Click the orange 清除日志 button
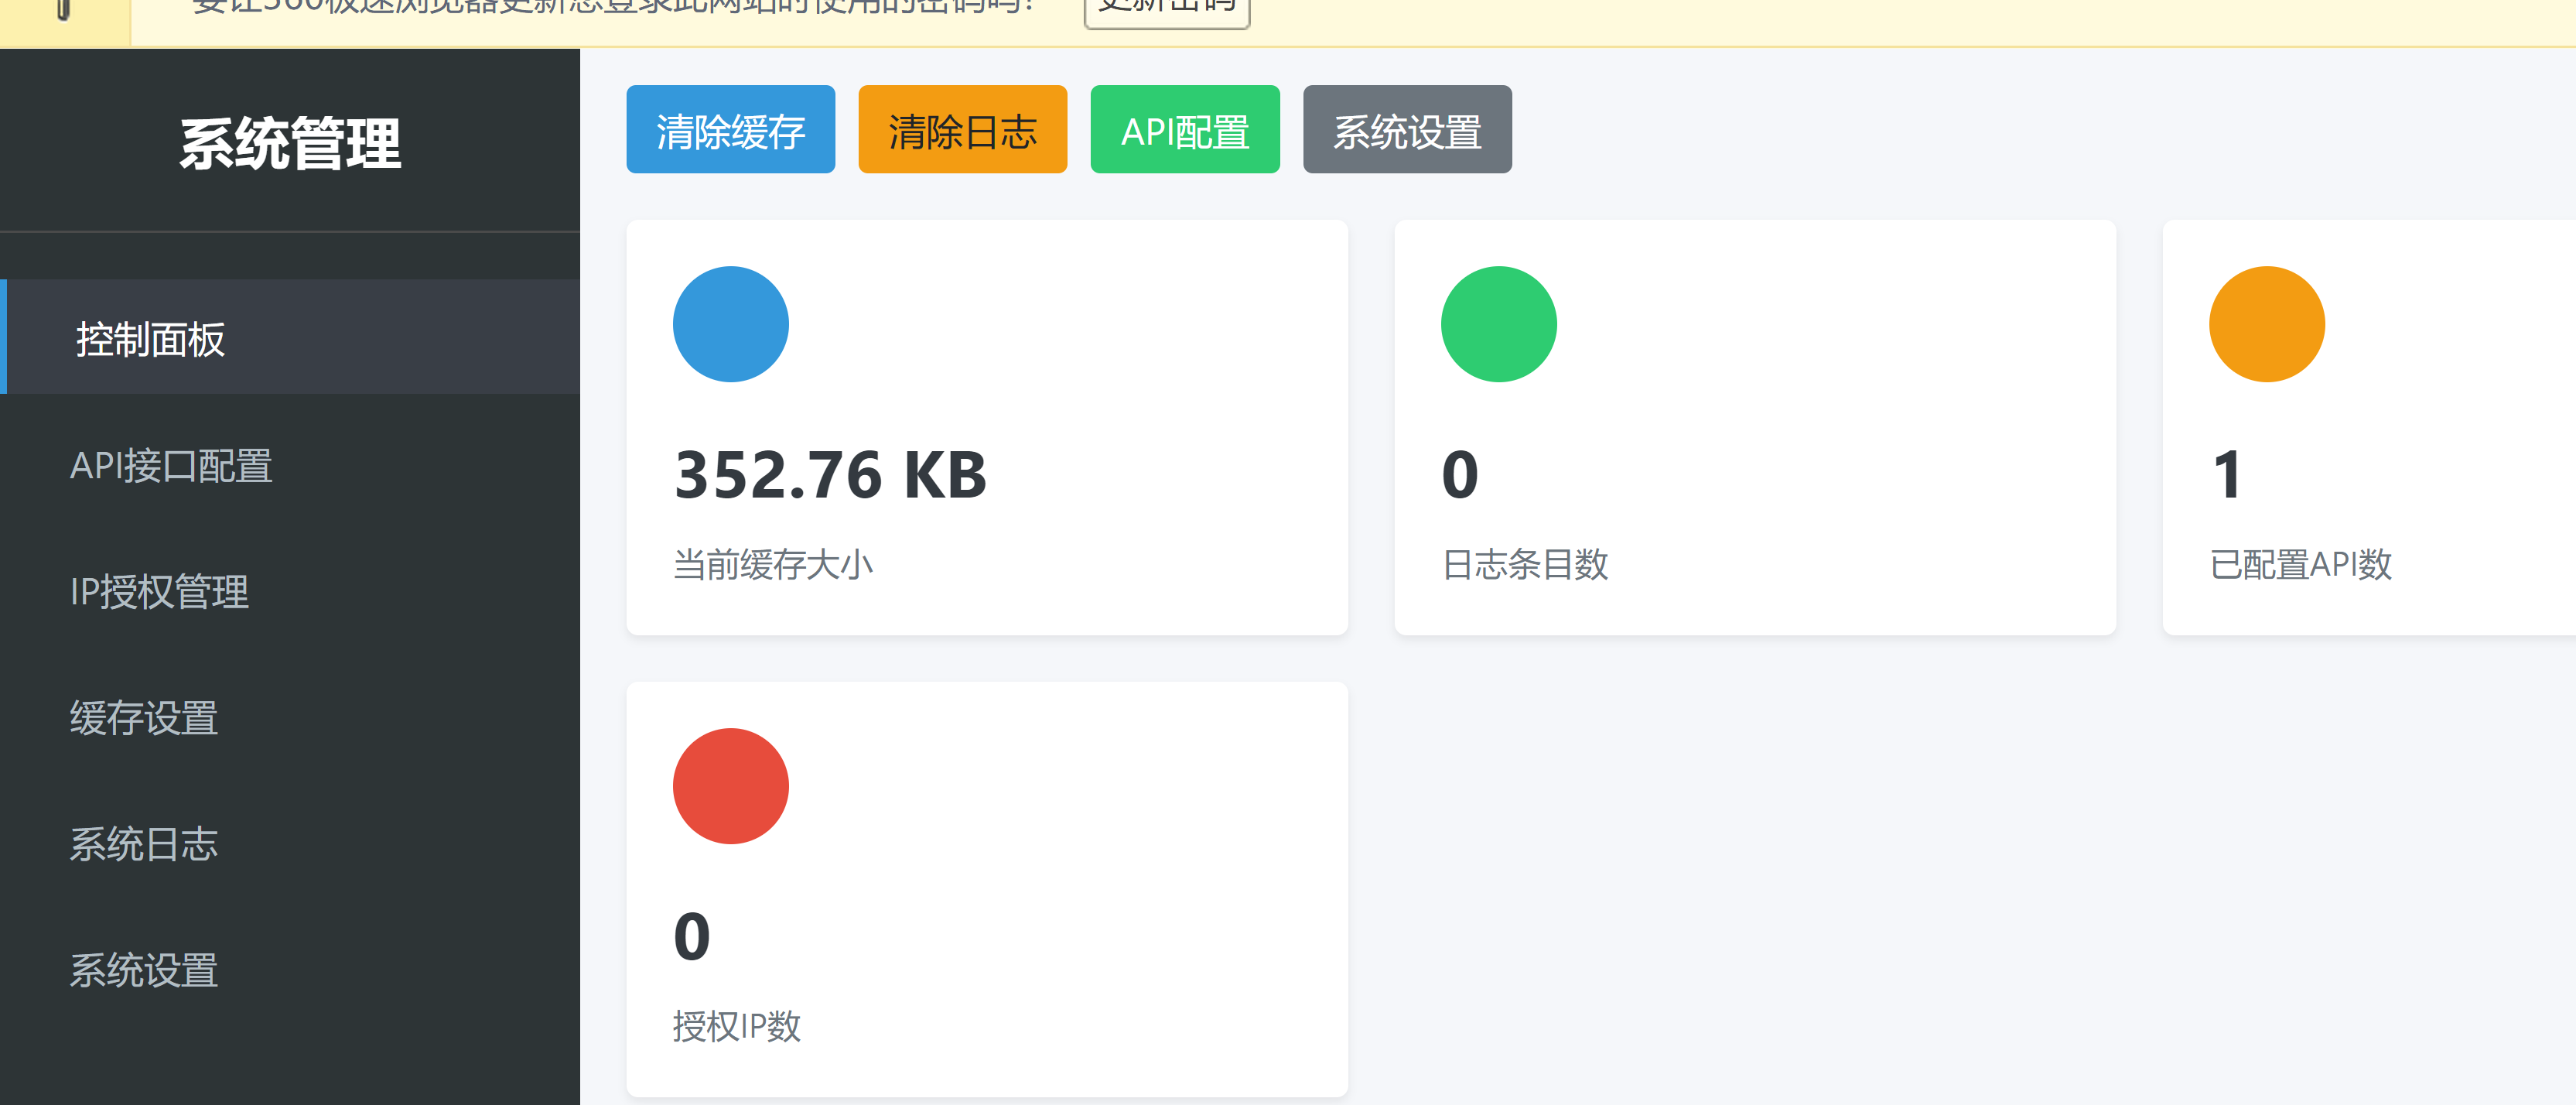 pyautogui.click(x=962, y=129)
